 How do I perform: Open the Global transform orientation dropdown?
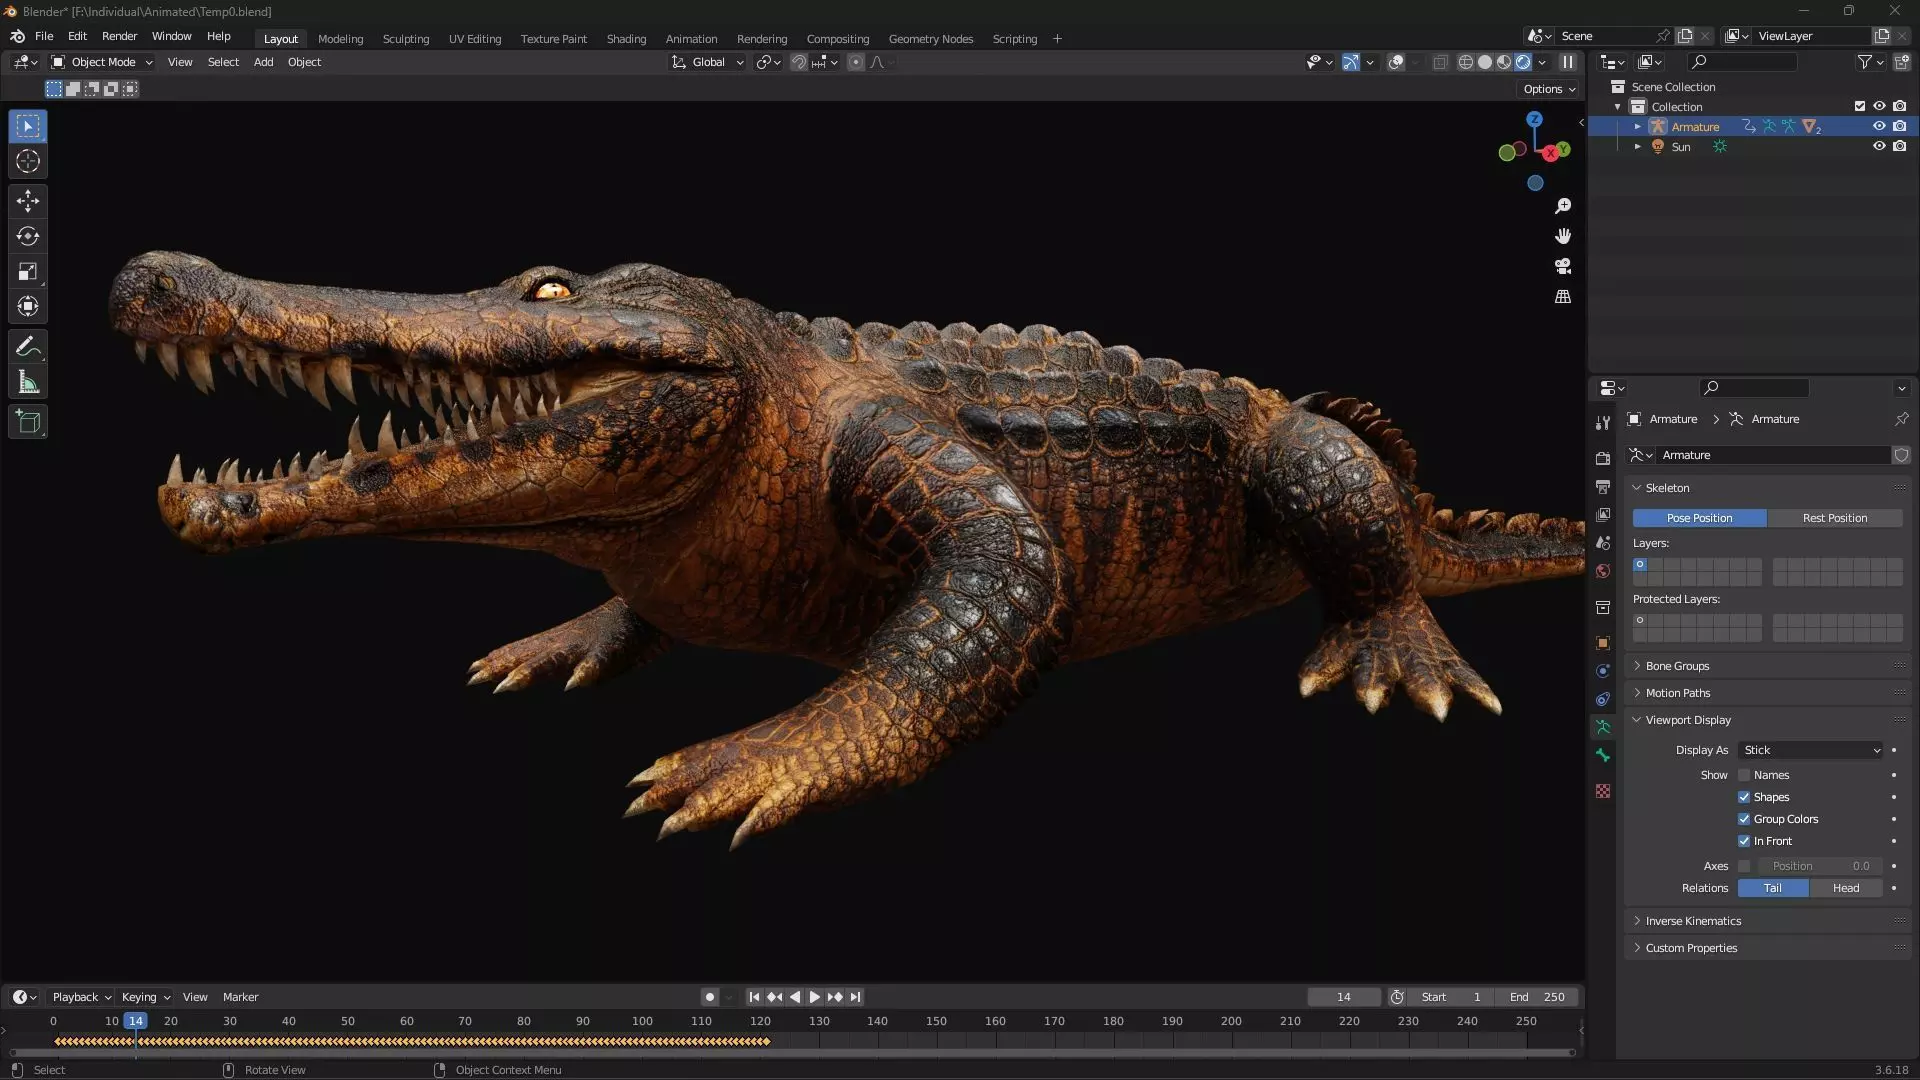point(708,62)
